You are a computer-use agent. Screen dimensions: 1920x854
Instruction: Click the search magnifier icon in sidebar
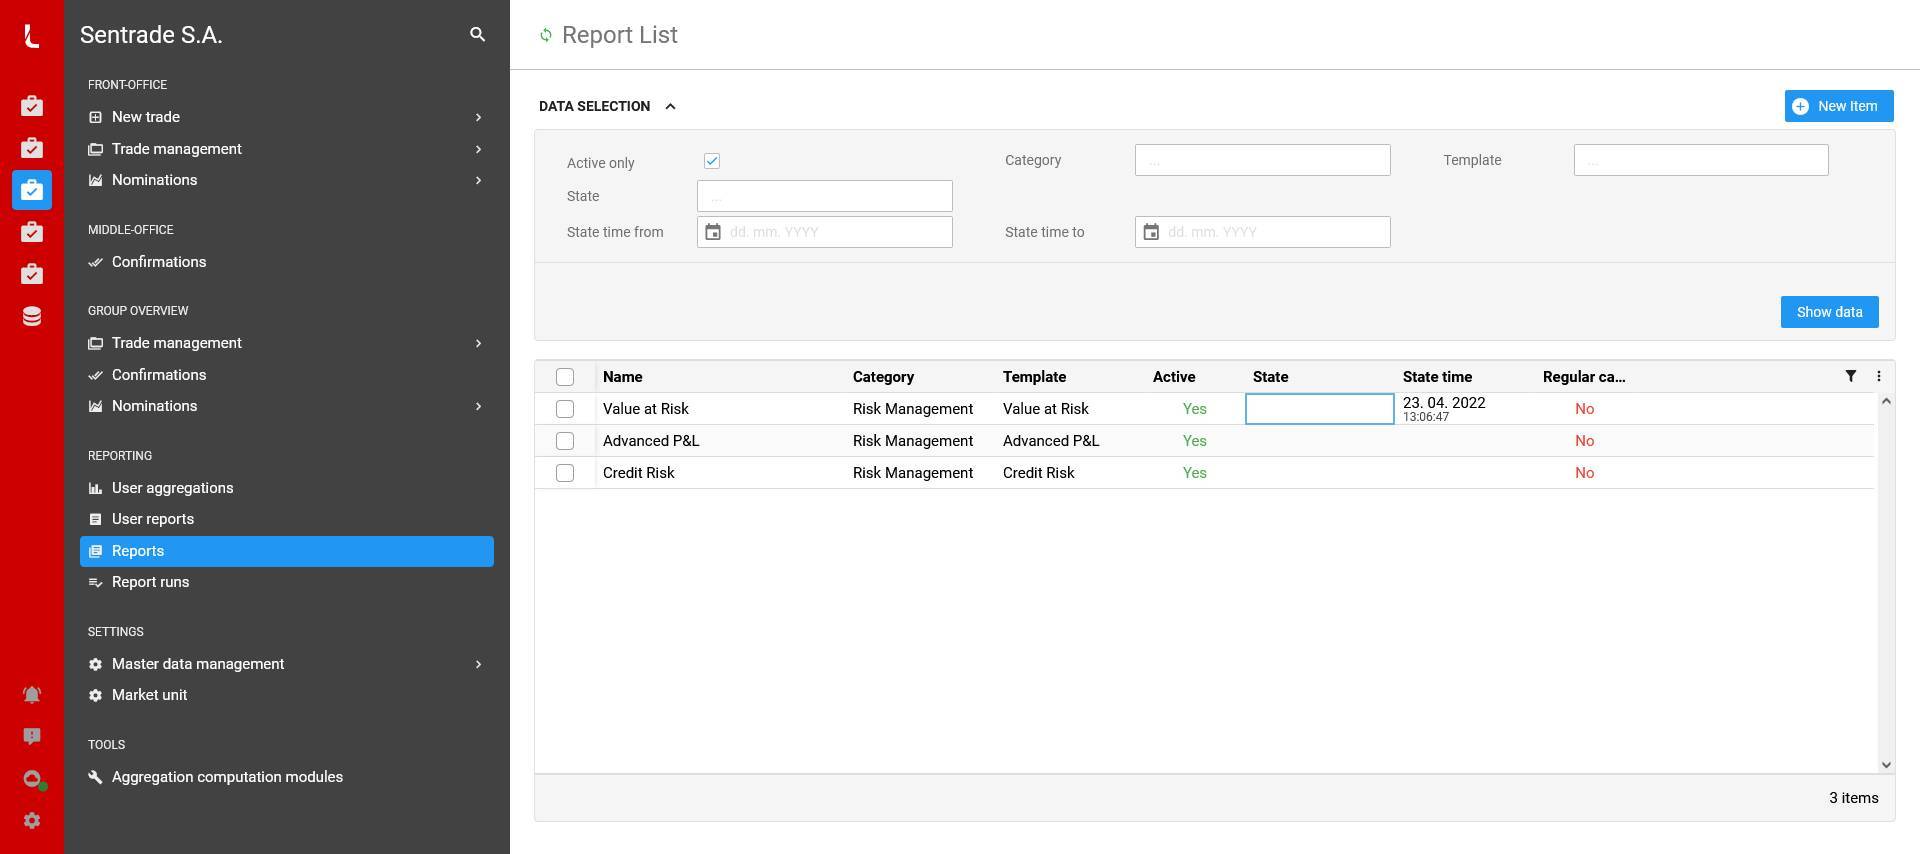[477, 35]
